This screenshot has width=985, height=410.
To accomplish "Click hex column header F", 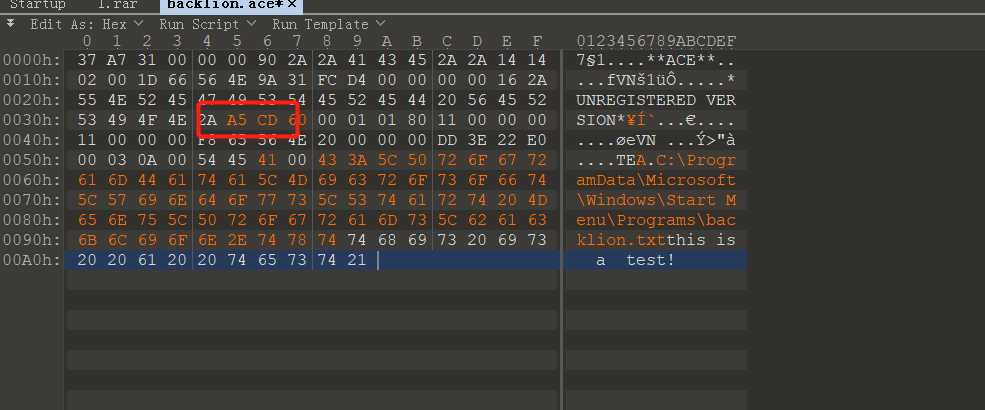I will [x=537, y=41].
